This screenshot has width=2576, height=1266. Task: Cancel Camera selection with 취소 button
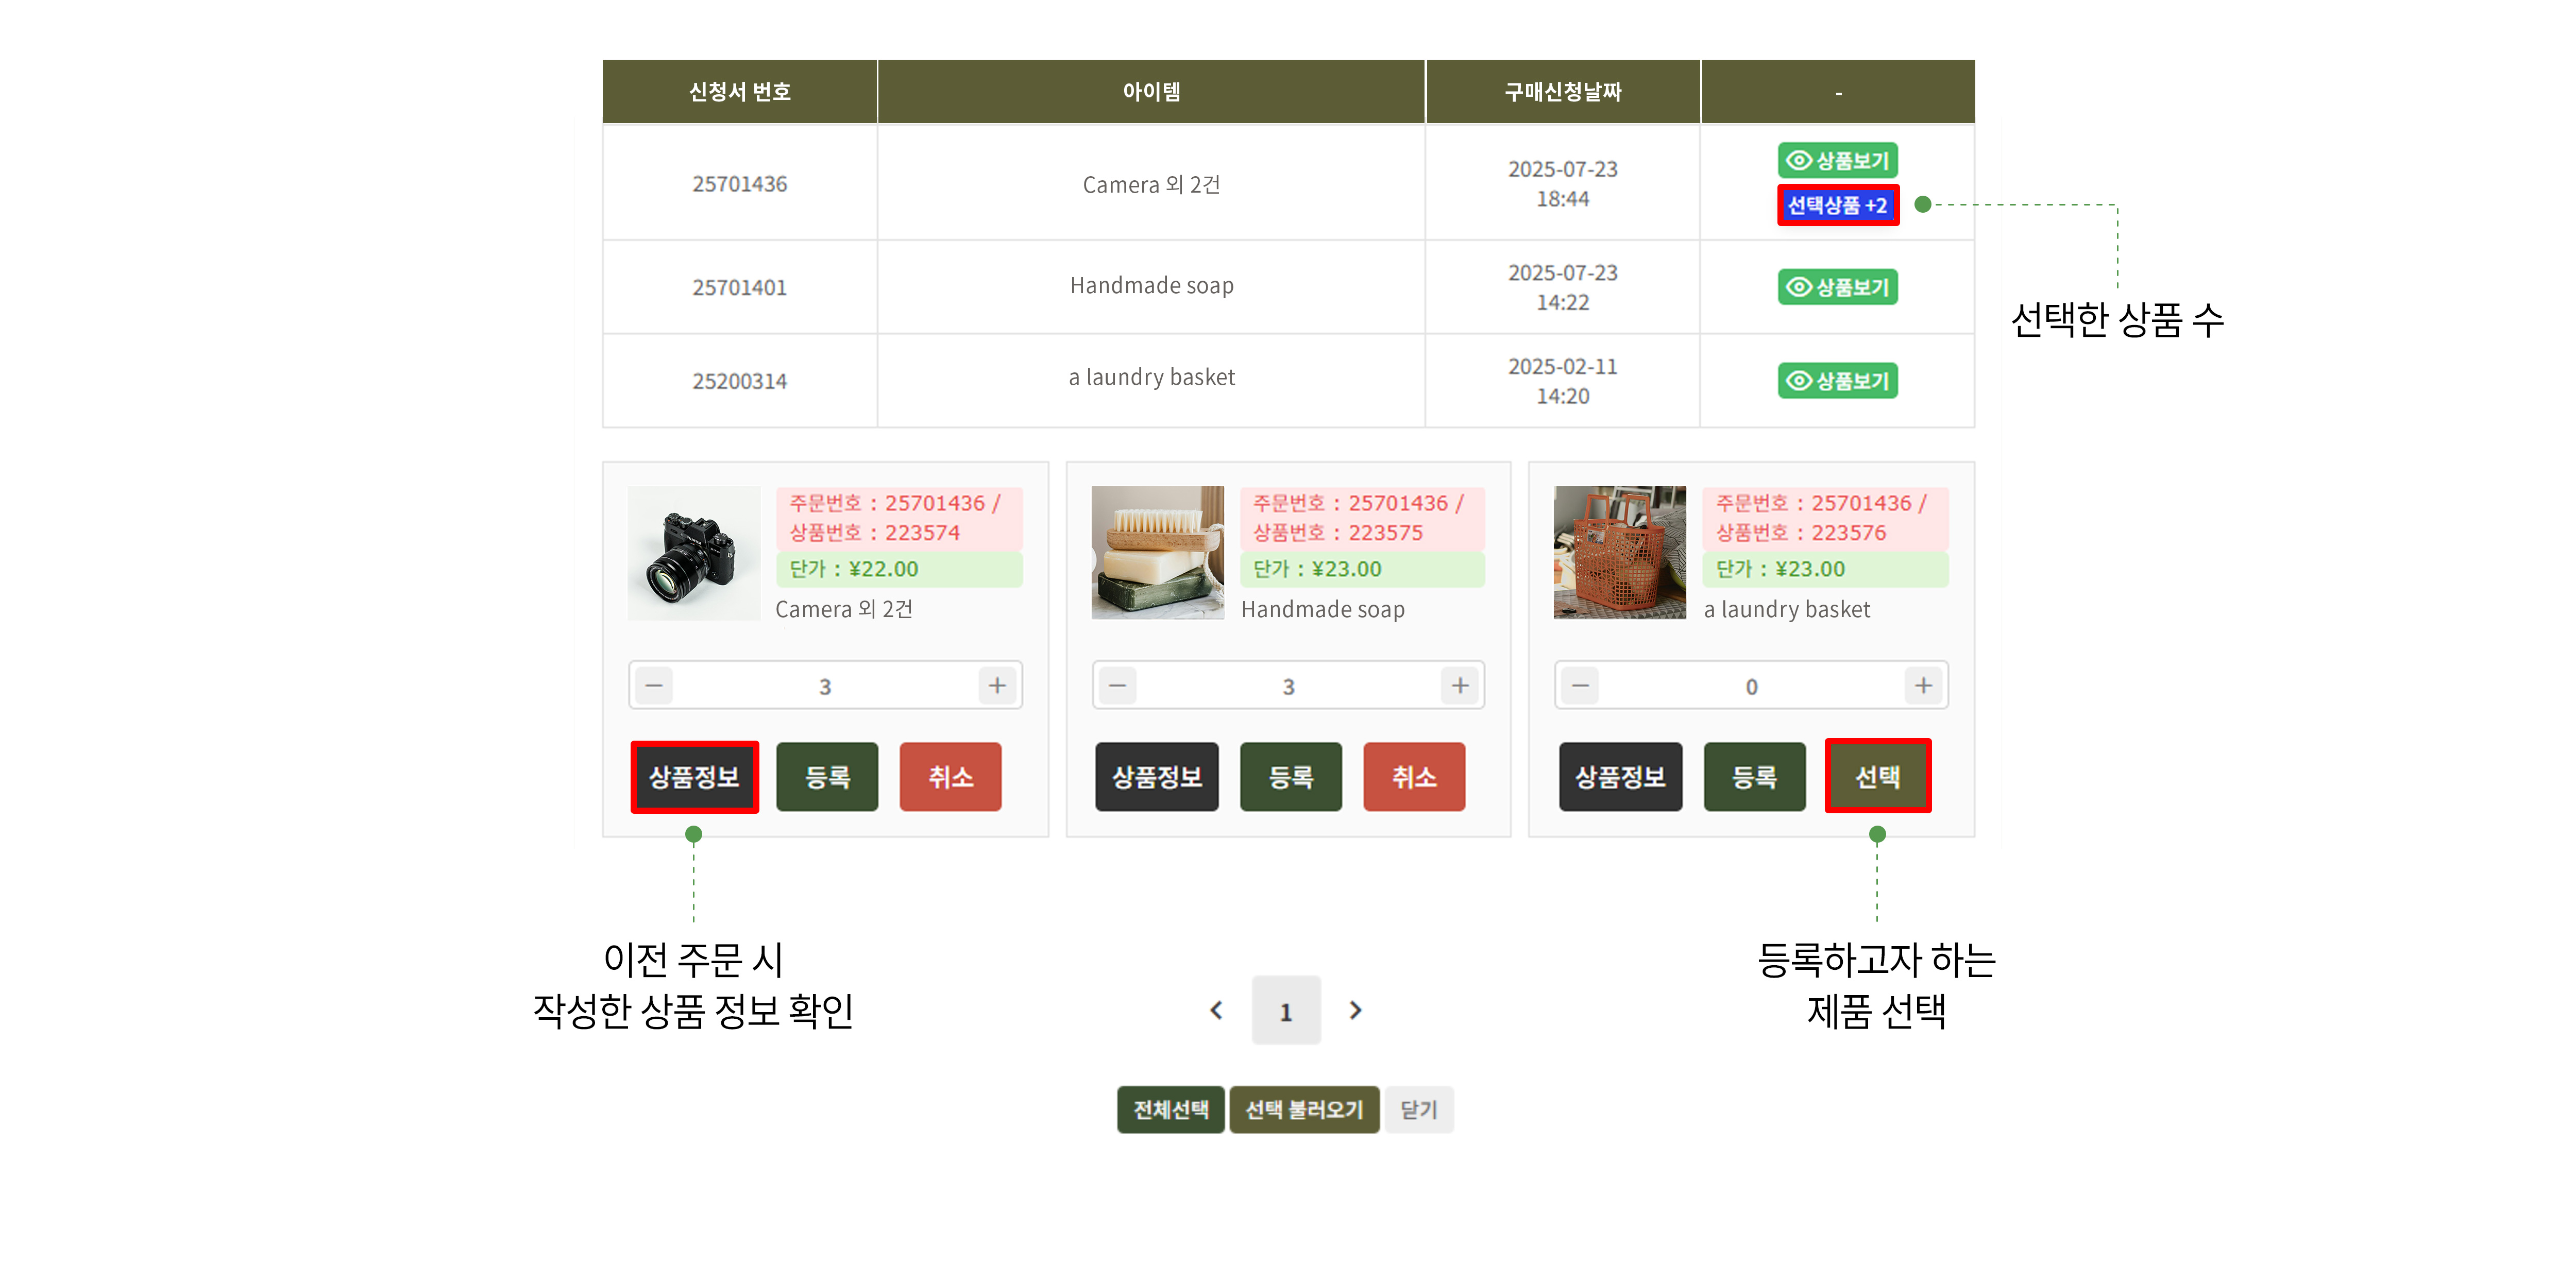[950, 777]
